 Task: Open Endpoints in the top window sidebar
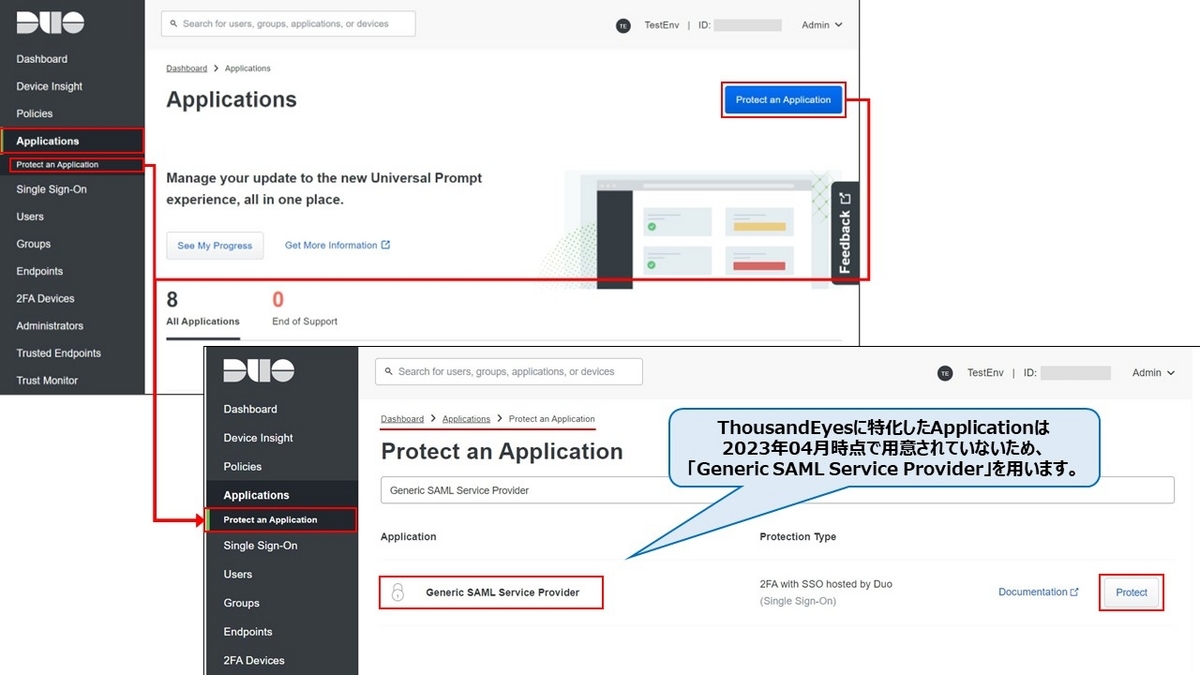[39, 271]
